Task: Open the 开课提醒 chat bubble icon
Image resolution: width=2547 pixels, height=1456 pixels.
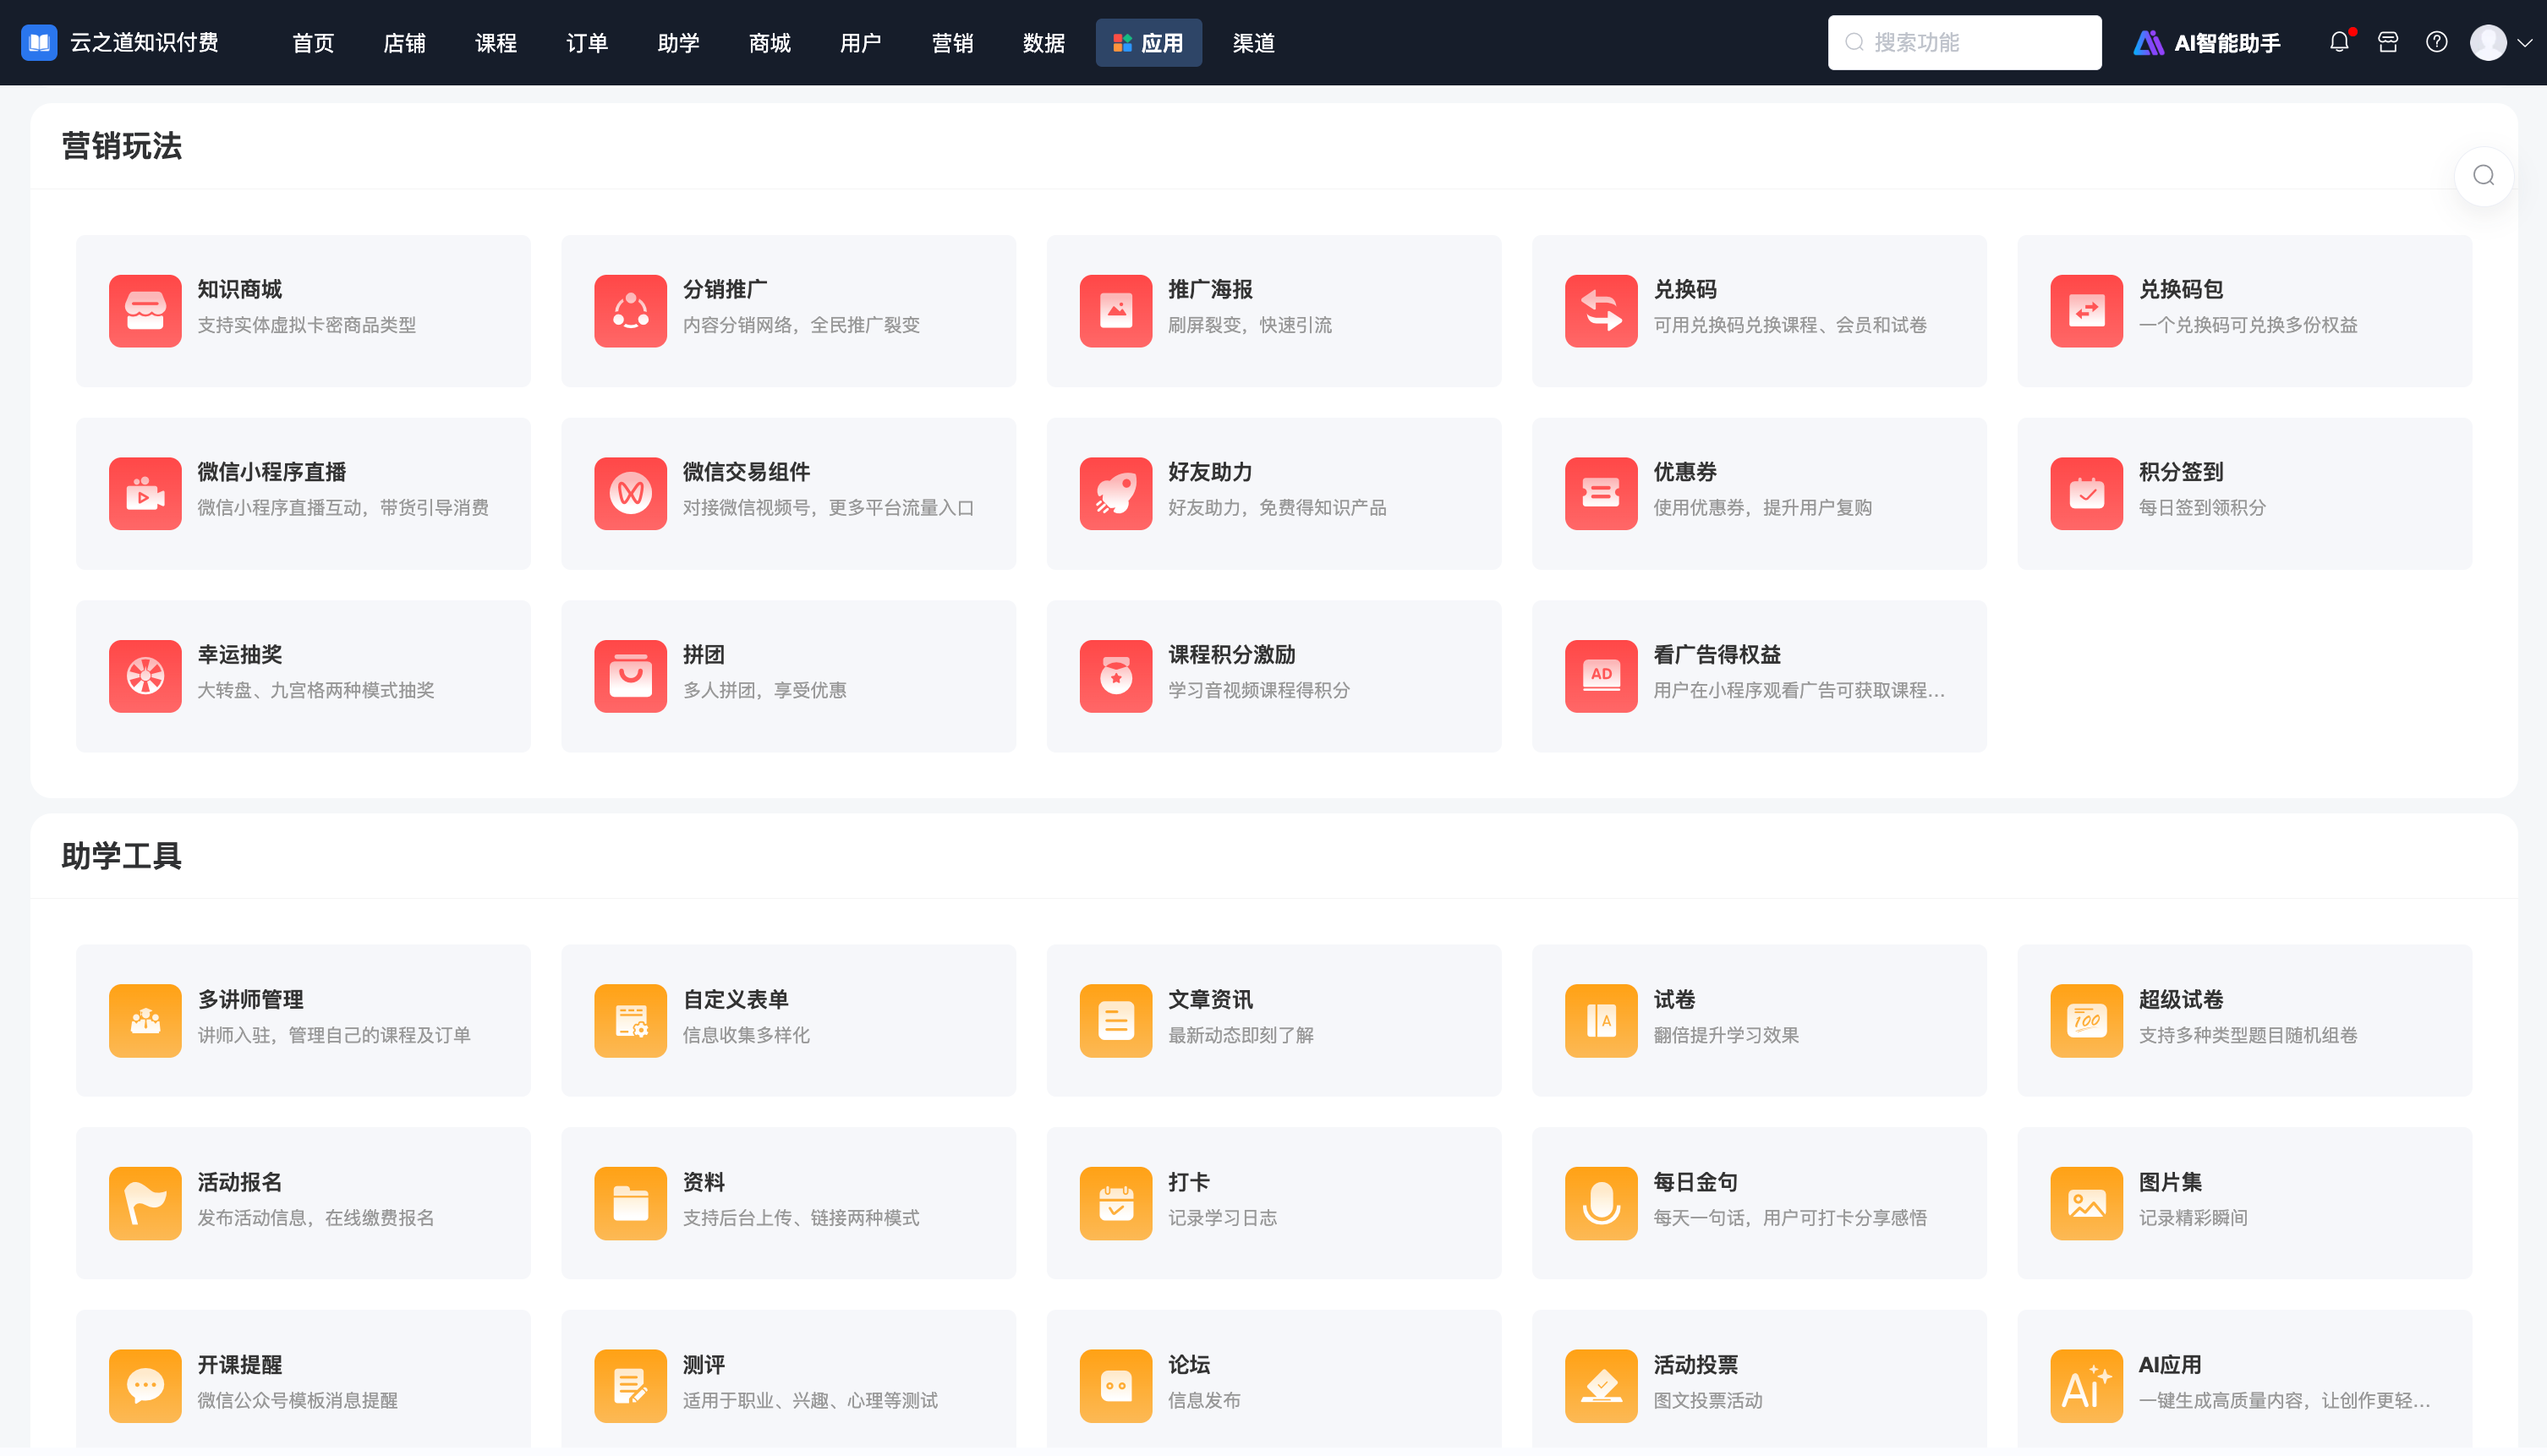Action: tap(145, 1387)
